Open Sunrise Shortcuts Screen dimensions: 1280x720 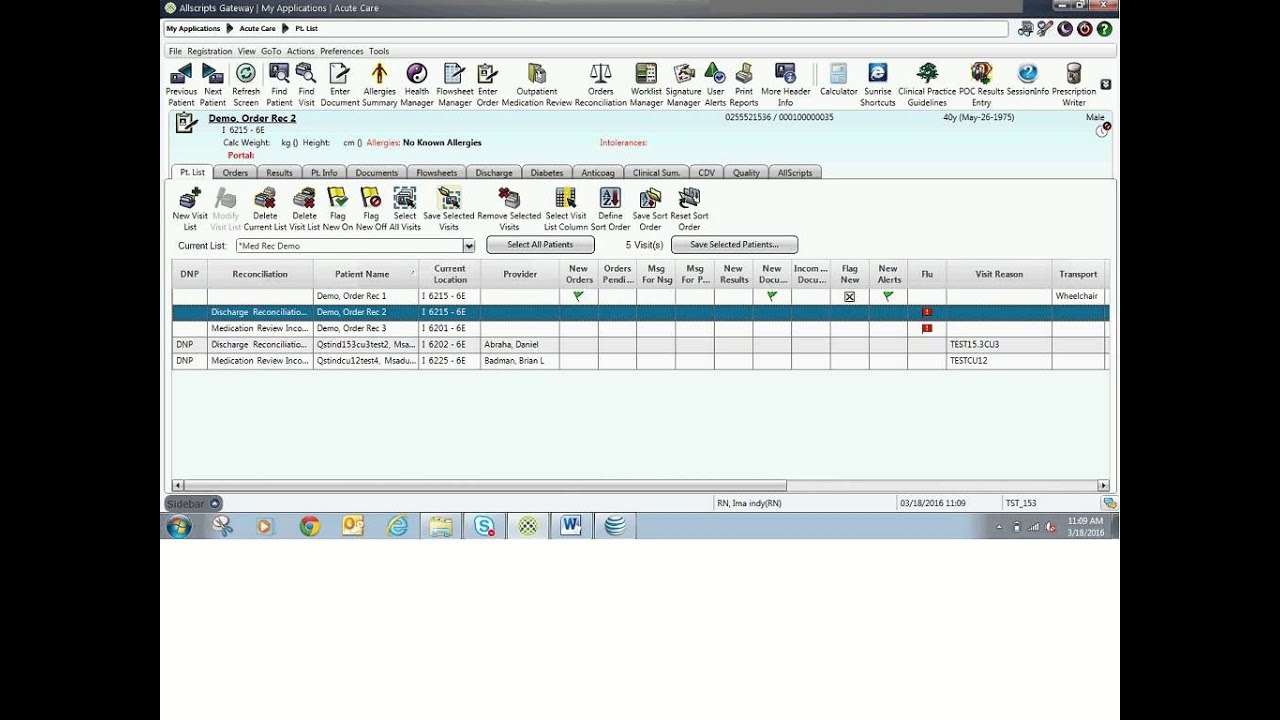878,84
